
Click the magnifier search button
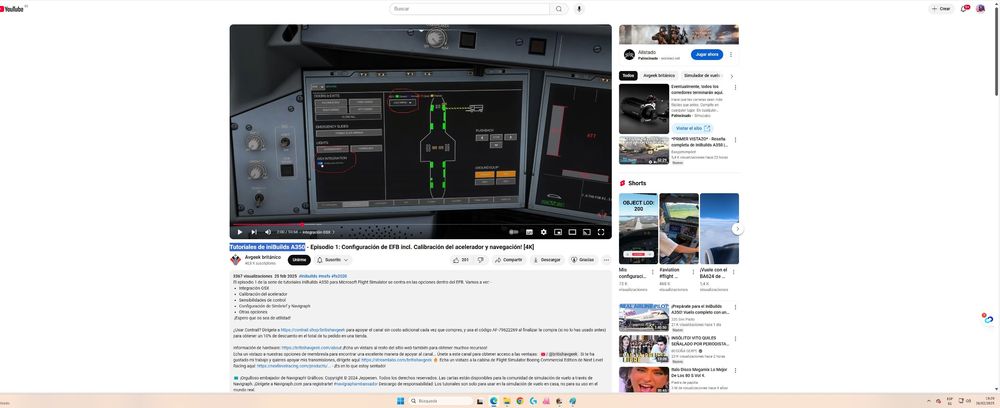coord(559,9)
